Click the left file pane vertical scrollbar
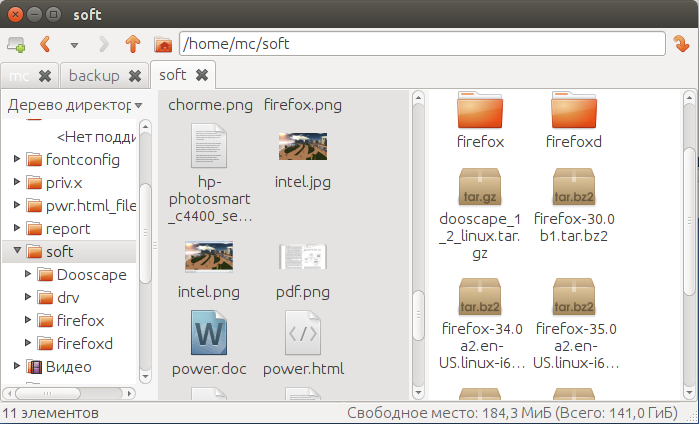 point(418,245)
